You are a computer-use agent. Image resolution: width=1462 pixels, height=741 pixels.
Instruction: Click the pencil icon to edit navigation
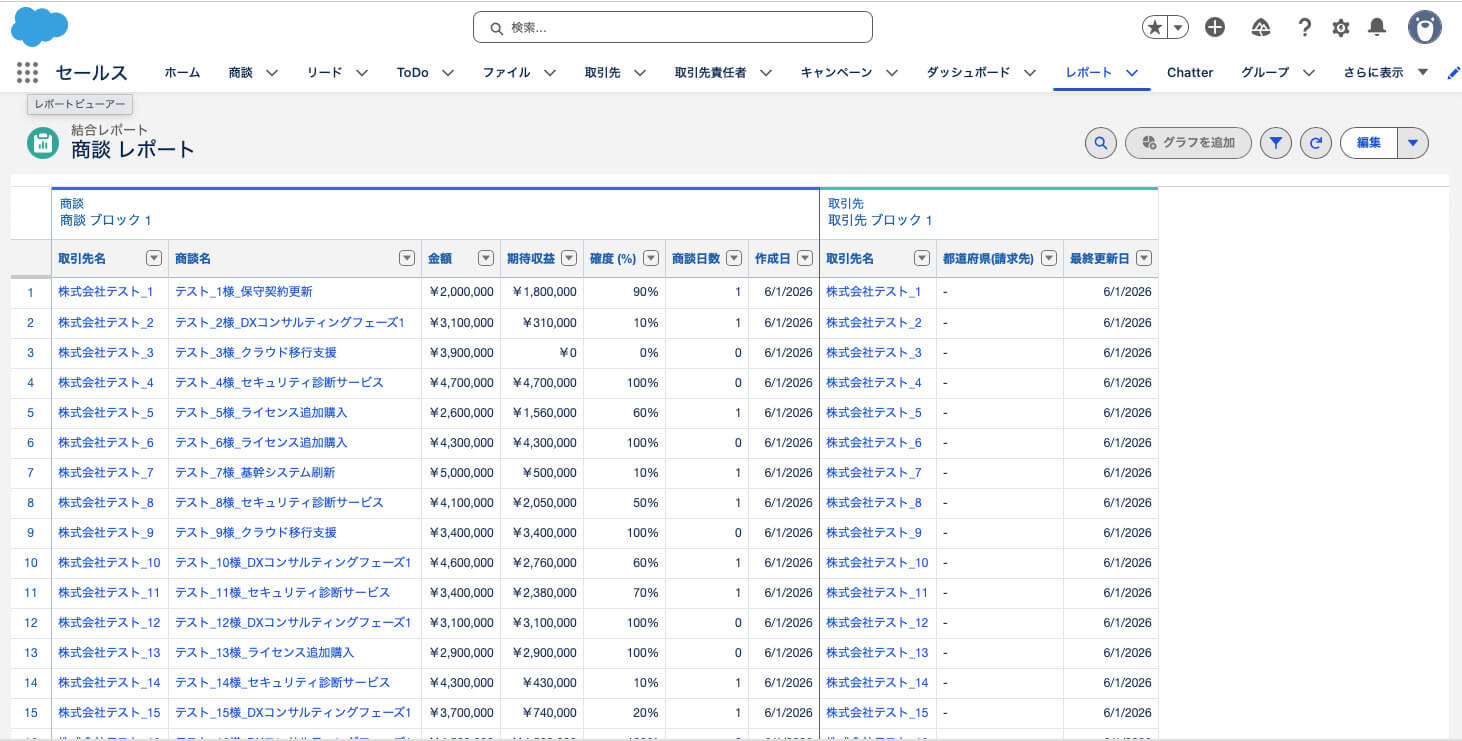(x=1453, y=73)
